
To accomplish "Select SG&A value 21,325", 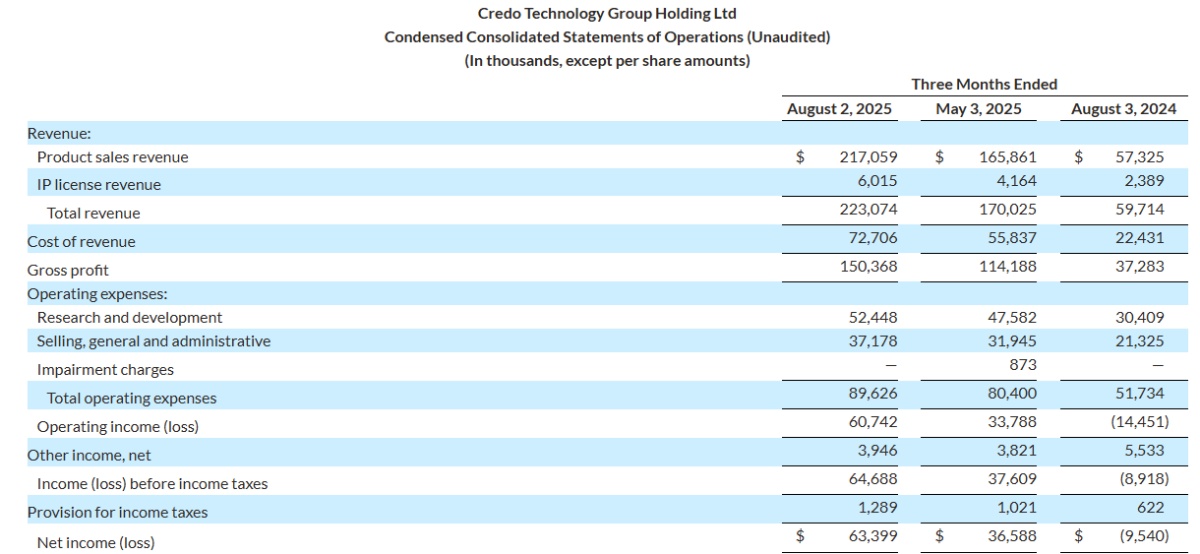I will pos(1141,341).
